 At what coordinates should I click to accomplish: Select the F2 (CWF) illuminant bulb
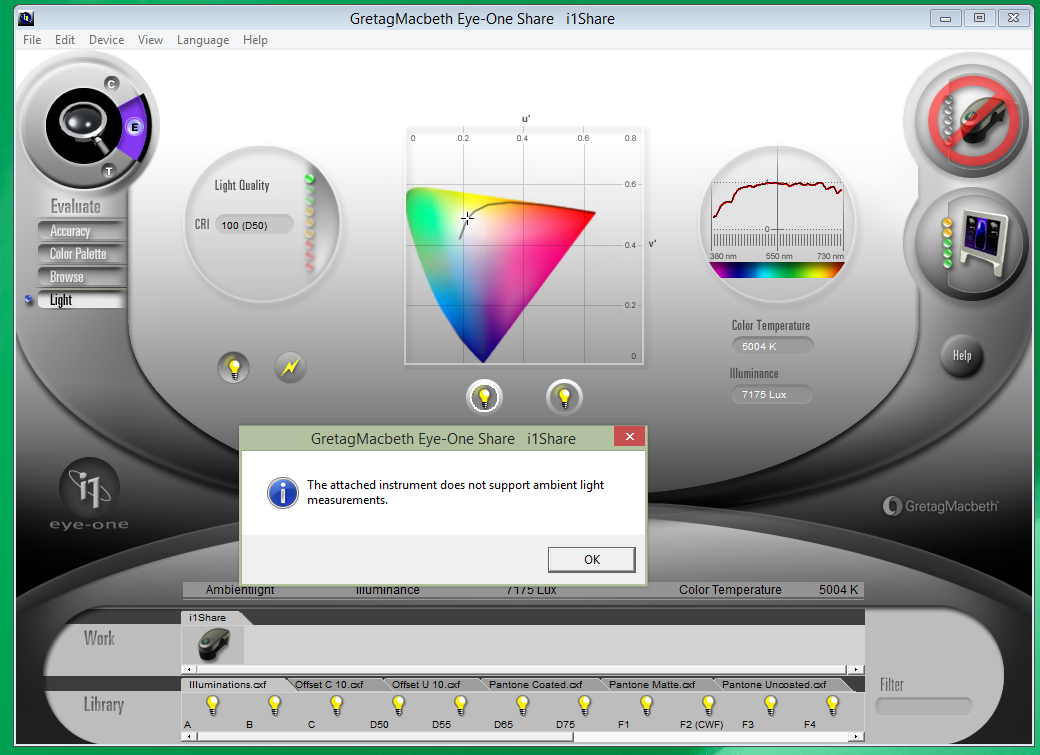click(x=708, y=705)
